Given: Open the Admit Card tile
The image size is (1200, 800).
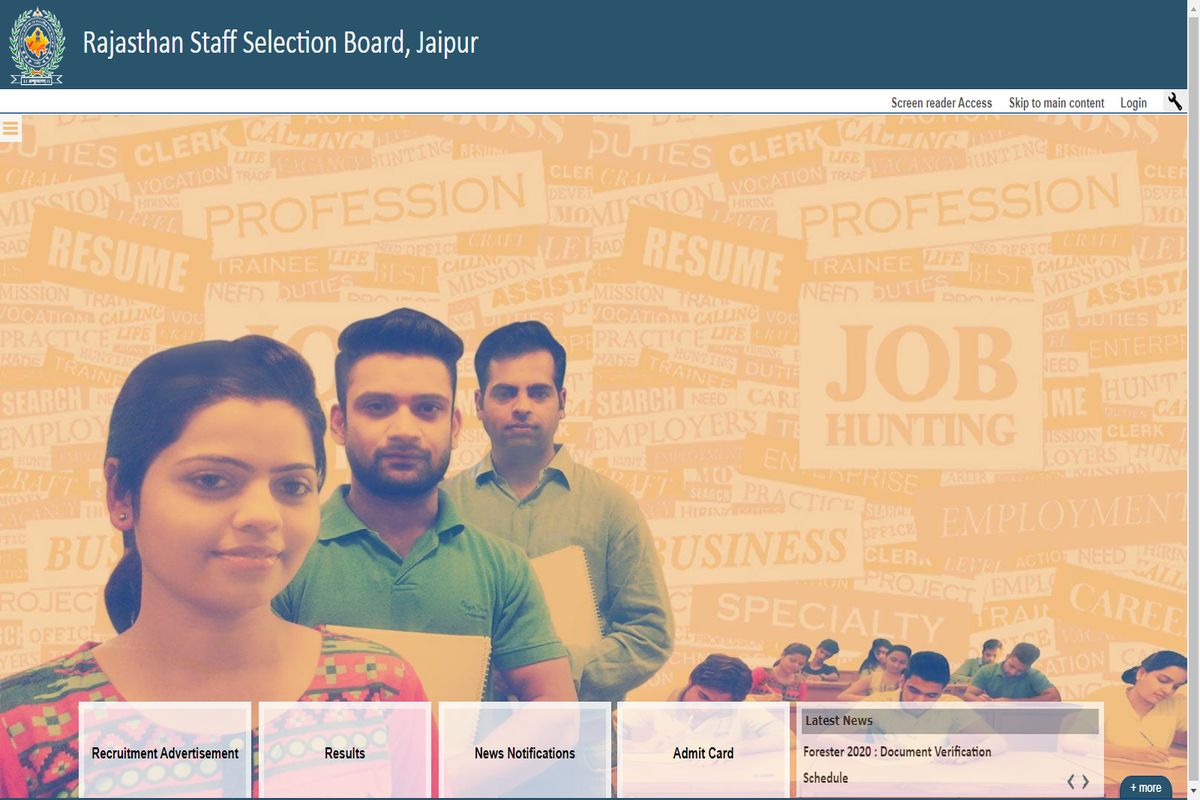Looking at the screenshot, I should [x=703, y=752].
